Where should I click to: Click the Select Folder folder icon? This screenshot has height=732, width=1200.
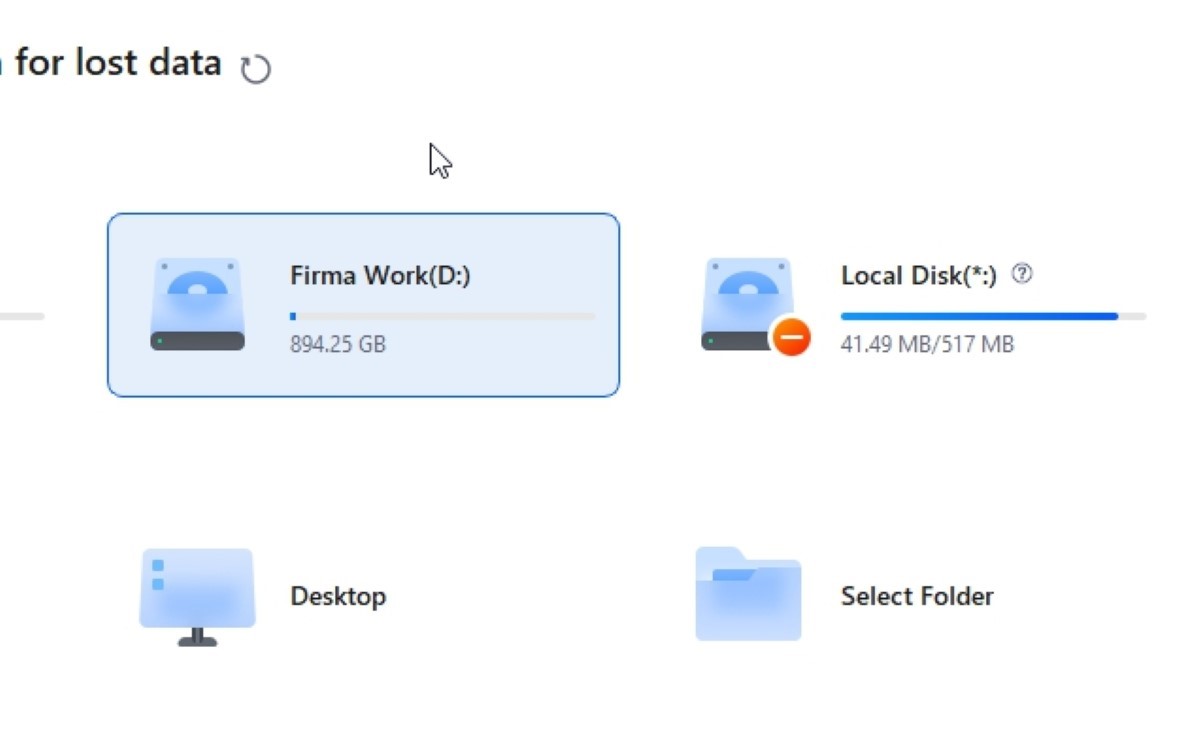748,594
